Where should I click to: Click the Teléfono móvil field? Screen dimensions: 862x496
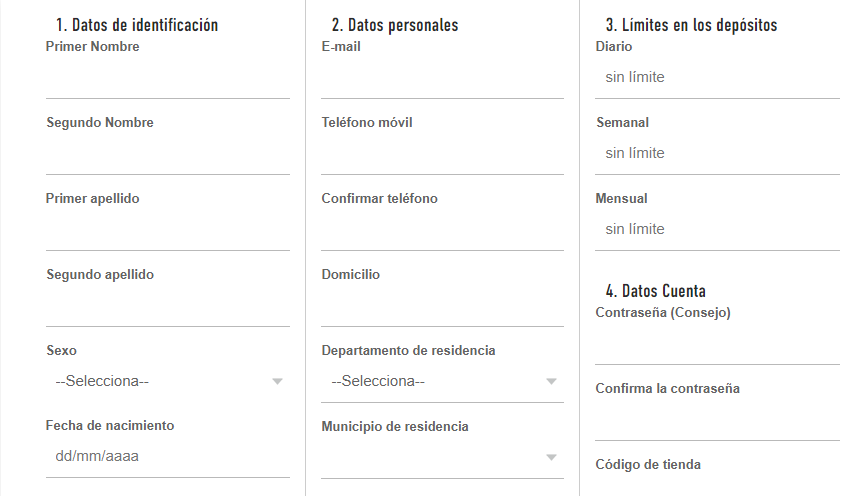tap(442, 154)
